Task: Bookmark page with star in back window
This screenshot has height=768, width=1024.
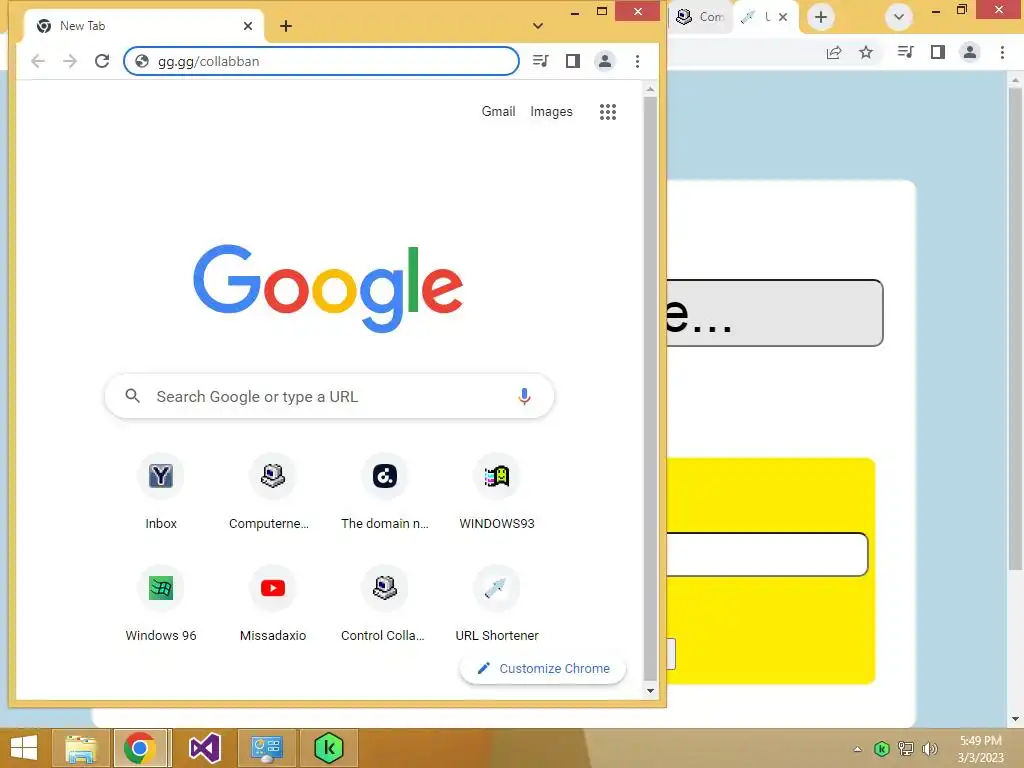Action: 866,52
